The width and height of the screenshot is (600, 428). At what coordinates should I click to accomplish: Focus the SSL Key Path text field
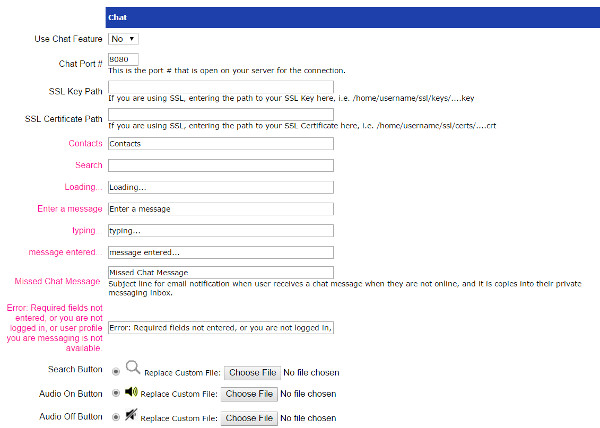[219, 88]
